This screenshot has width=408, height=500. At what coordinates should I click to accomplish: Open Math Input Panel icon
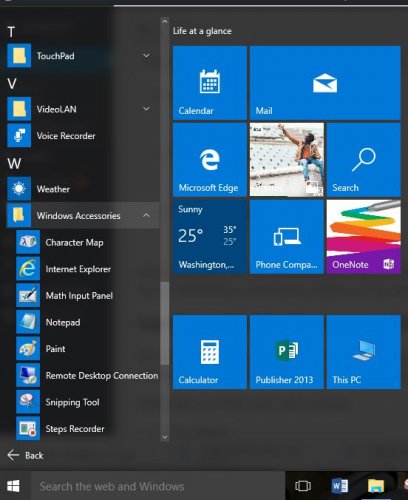point(28,295)
